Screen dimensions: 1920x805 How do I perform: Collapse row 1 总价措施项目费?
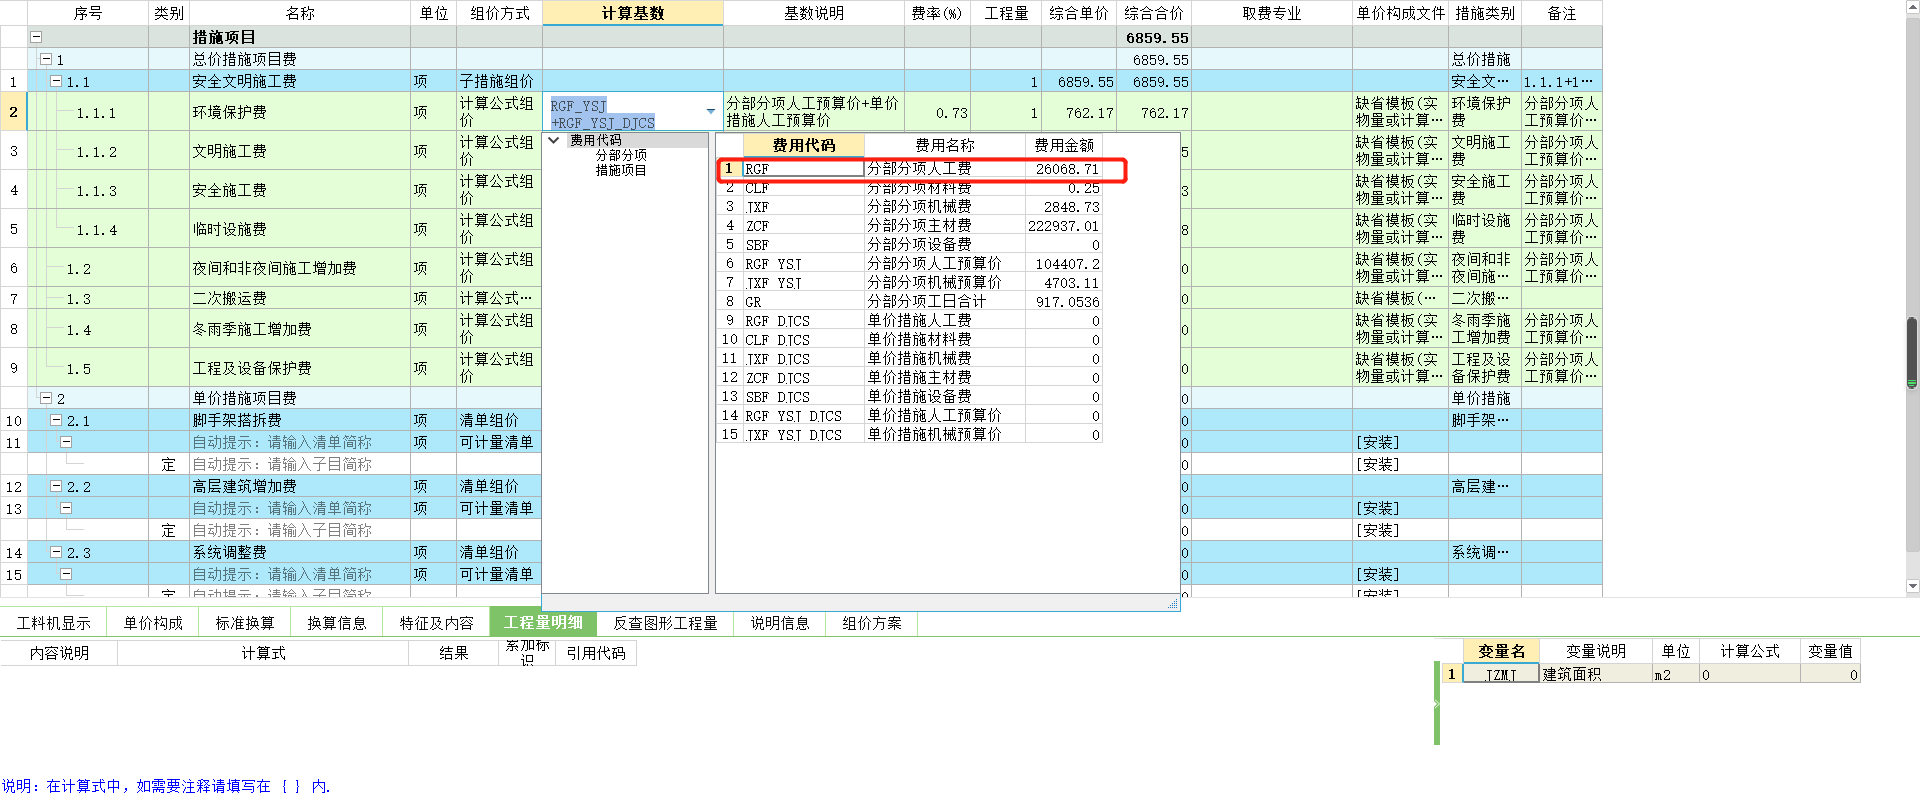tap(46, 59)
